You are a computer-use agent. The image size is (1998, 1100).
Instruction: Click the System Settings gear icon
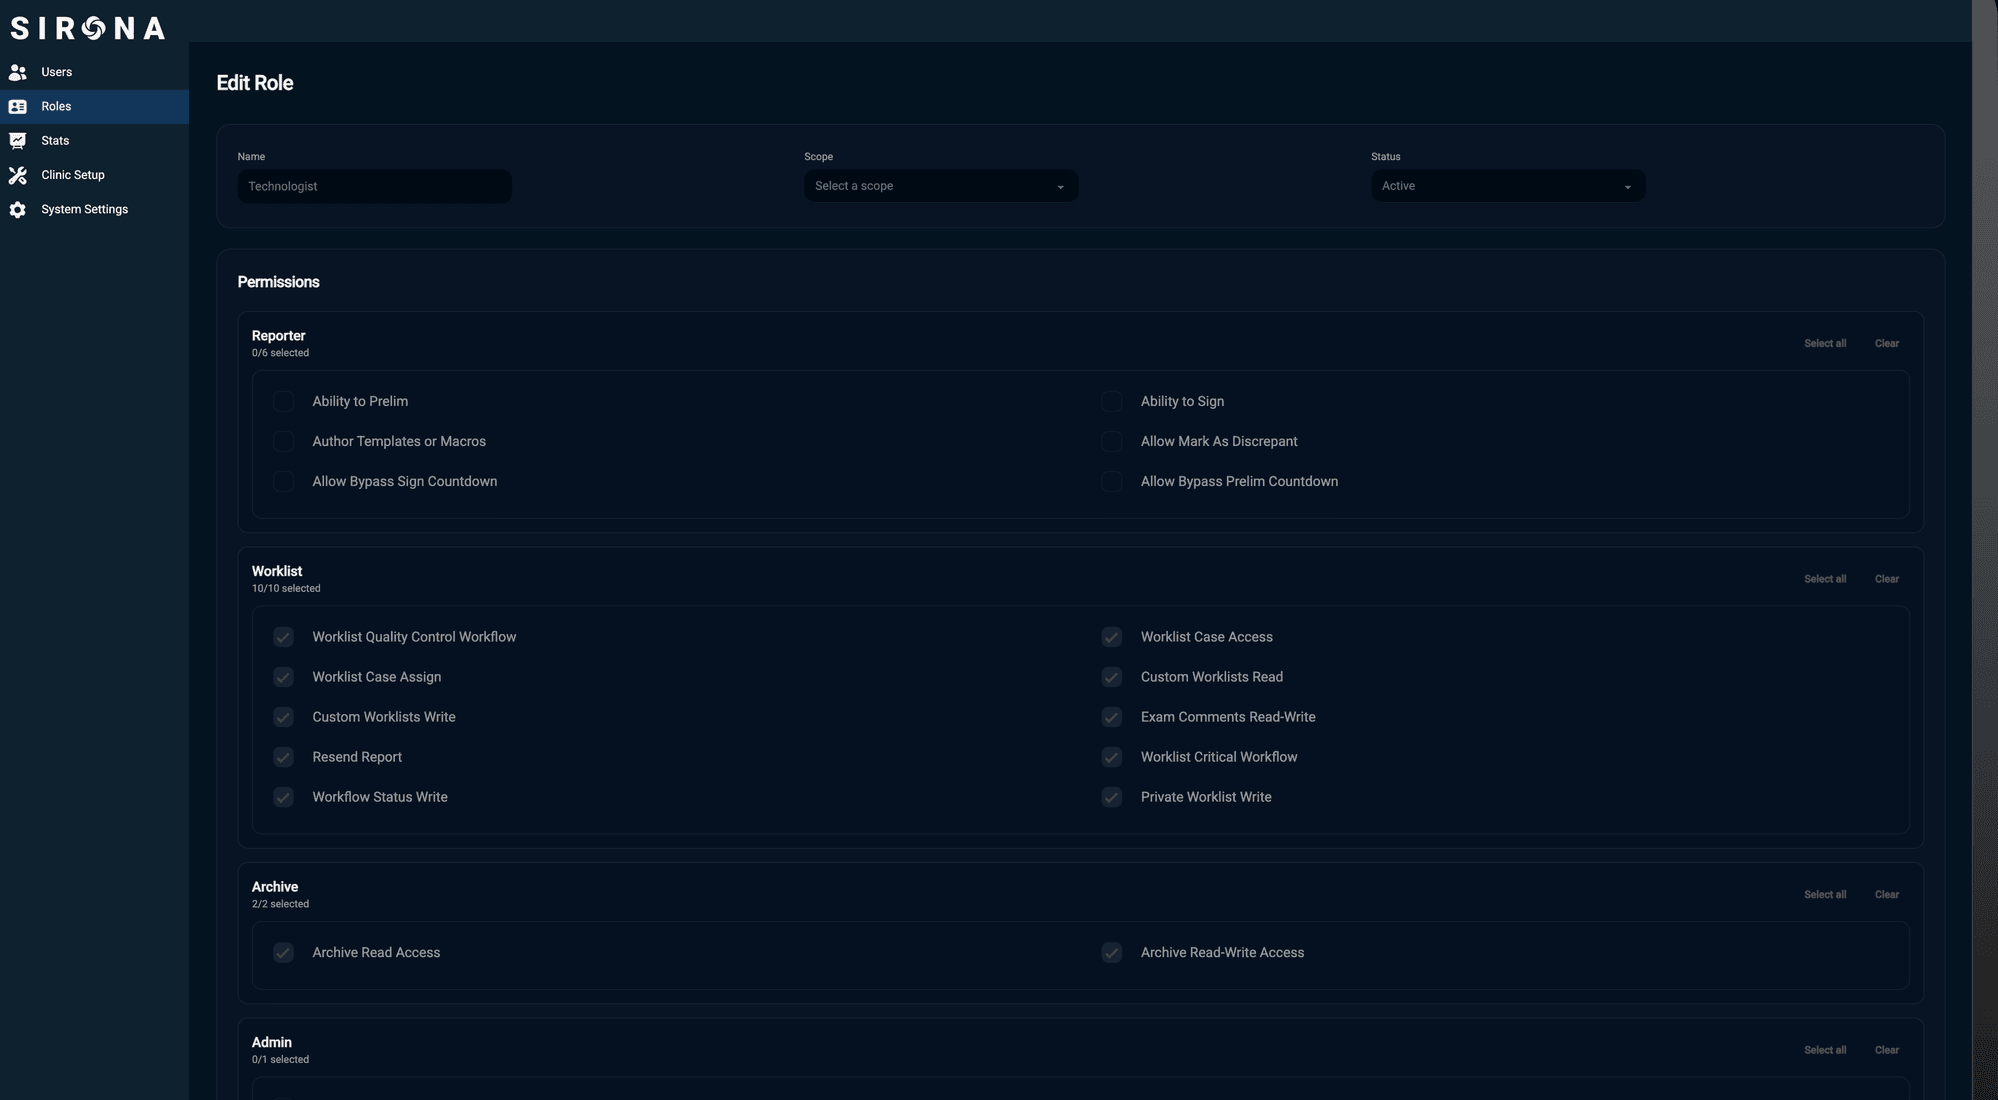(x=18, y=210)
